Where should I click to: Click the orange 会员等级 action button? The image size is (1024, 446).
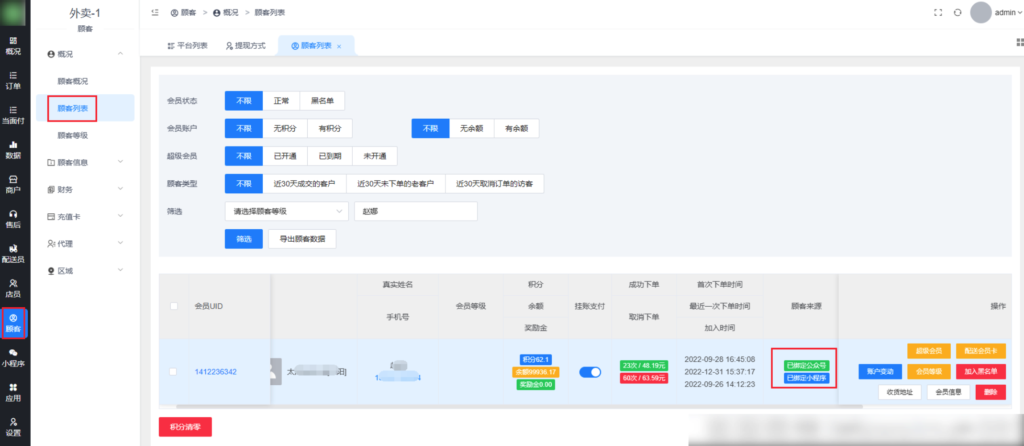pyautogui.click(x=929, y=372)
